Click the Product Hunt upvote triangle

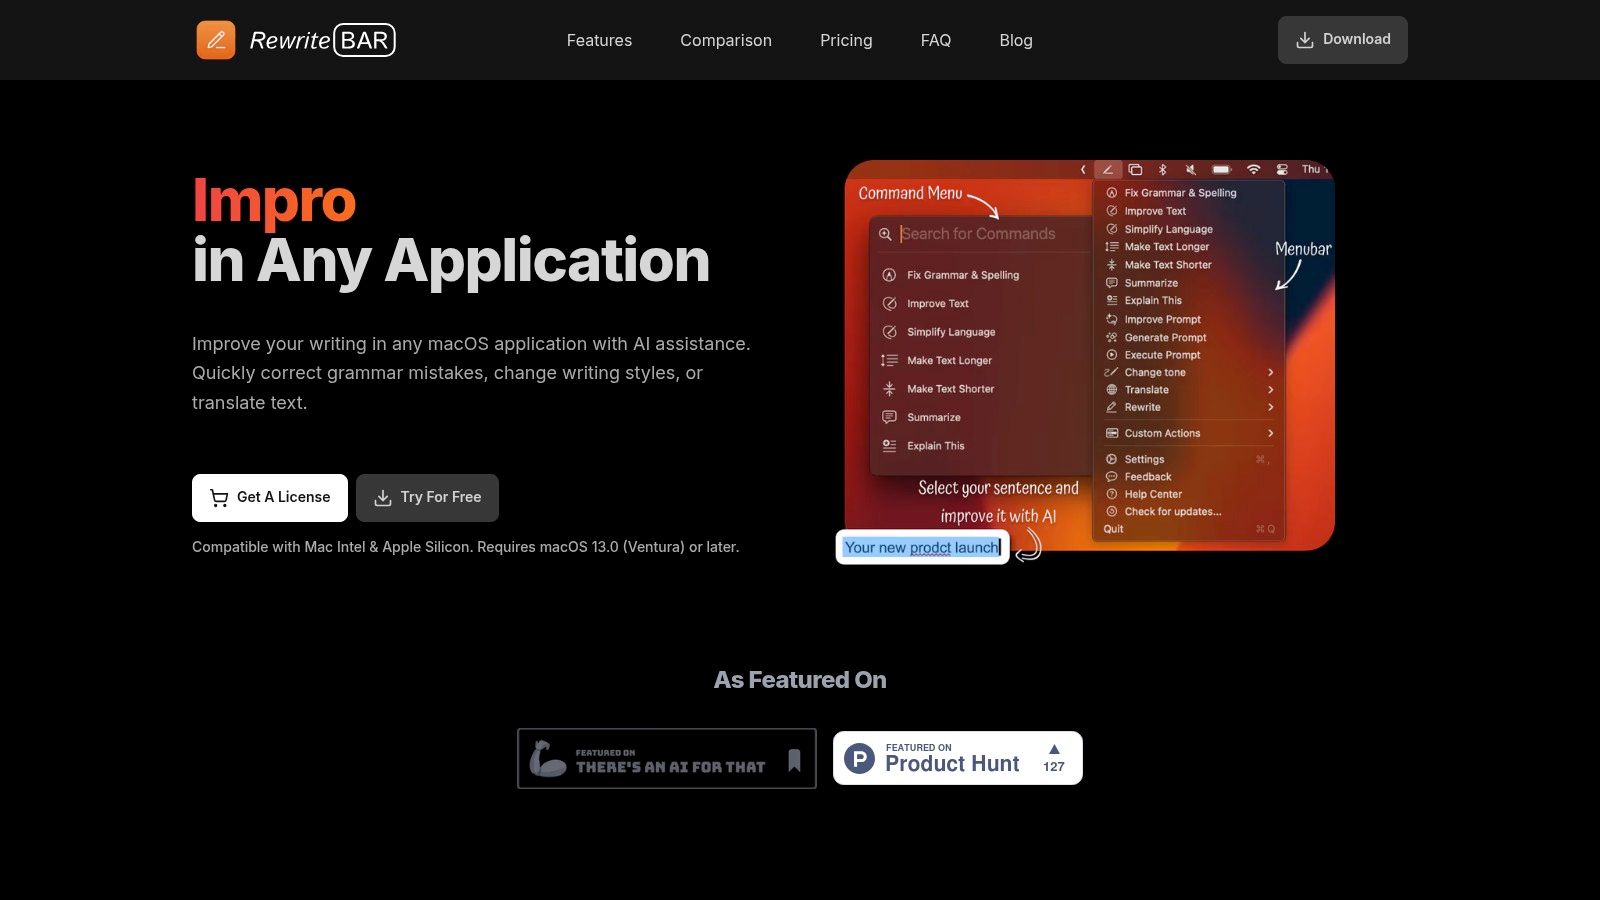(x=1054, y=749)
